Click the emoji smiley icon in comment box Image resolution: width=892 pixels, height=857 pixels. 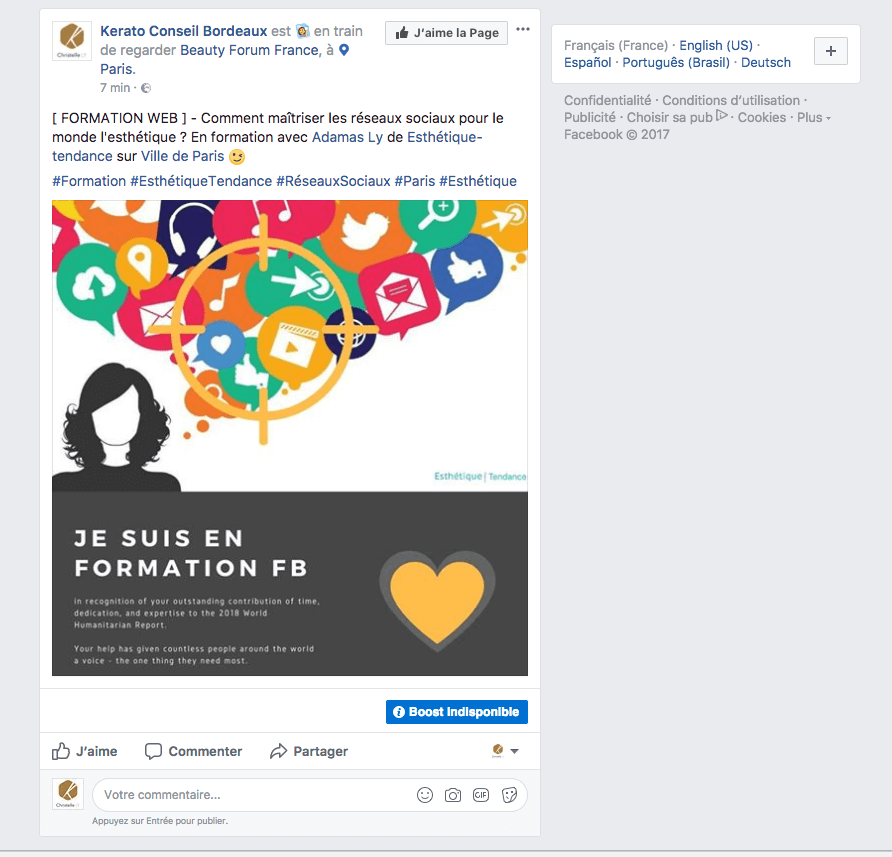point(425,795)
